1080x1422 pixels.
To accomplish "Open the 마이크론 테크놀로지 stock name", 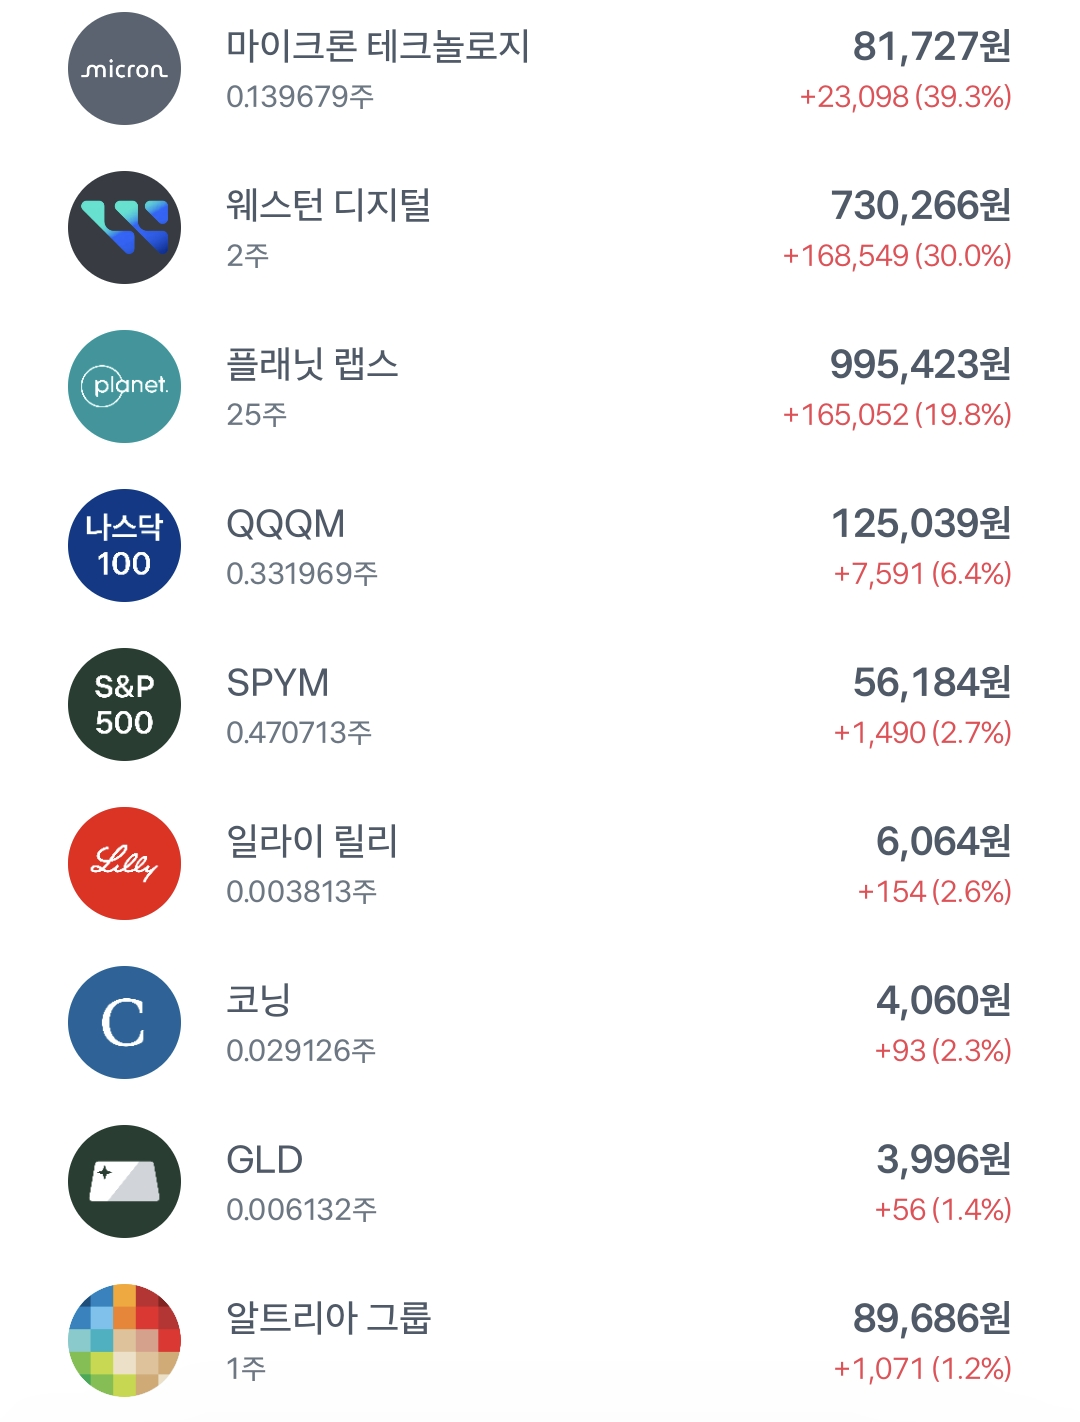I will pyautogui.click(x=378, y=47).
